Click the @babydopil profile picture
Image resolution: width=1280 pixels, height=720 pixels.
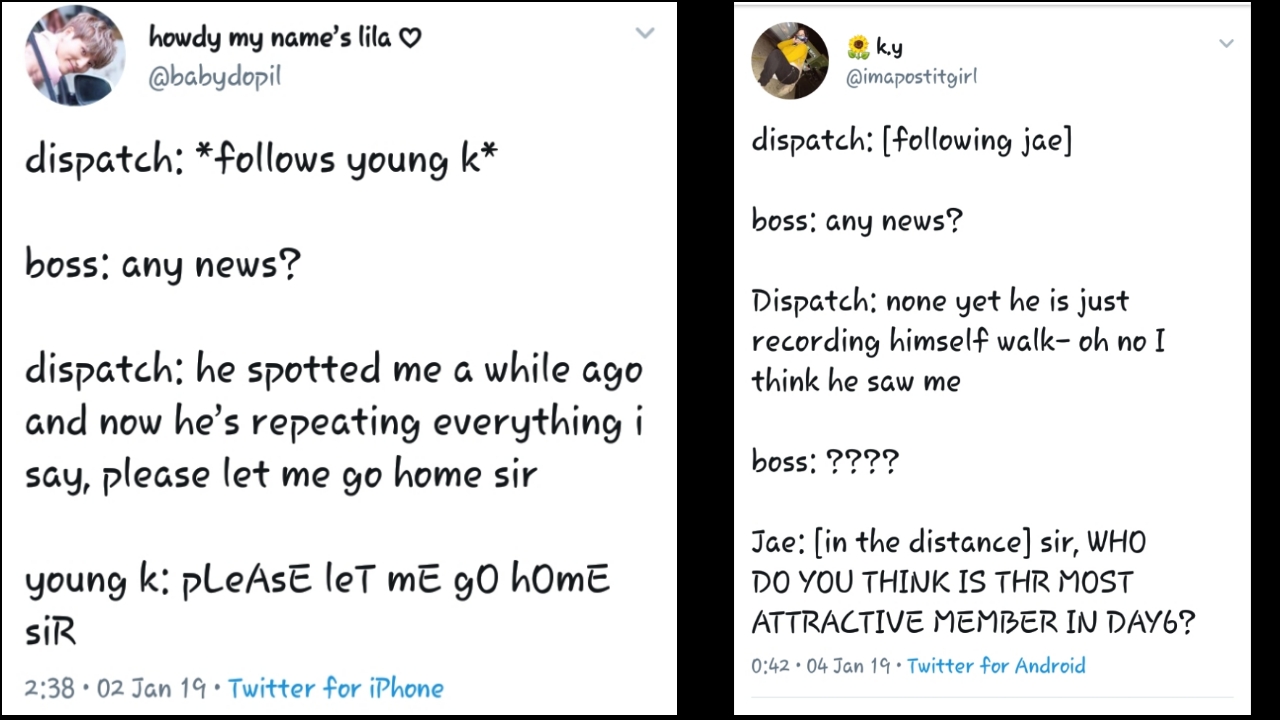75,56
